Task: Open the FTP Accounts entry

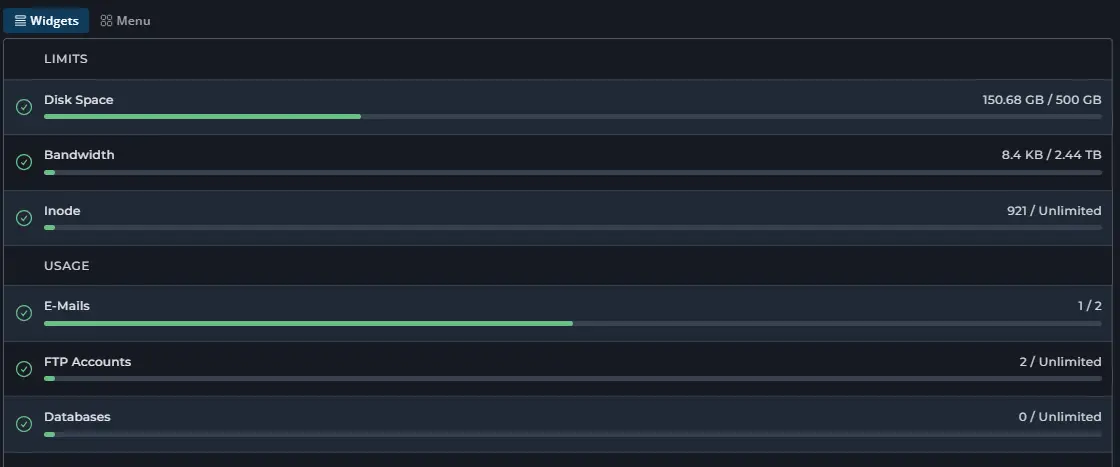Action: tap(87, 362)
